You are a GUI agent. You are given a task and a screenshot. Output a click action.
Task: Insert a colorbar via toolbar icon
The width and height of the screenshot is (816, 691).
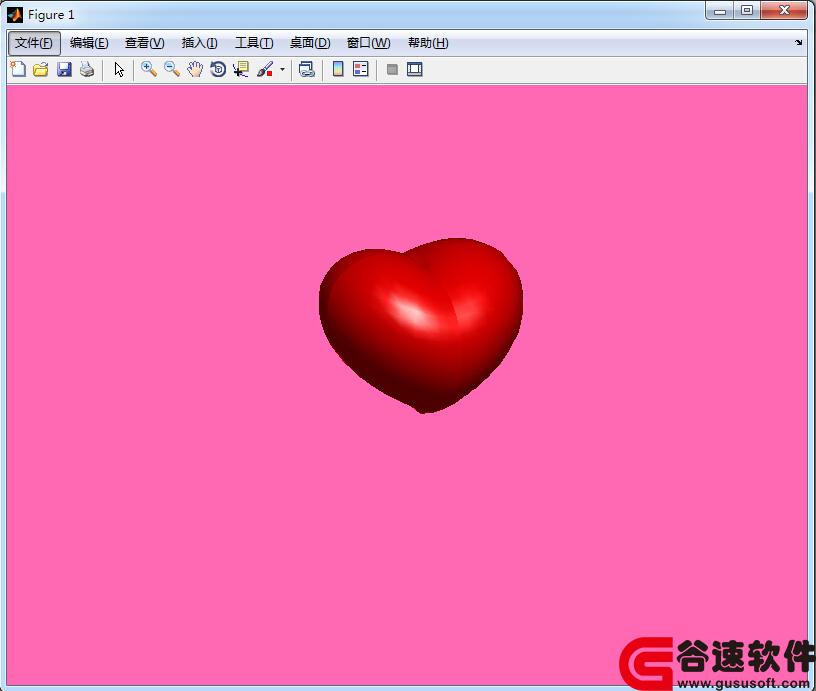pyautogui.click(x=338, y=69)
